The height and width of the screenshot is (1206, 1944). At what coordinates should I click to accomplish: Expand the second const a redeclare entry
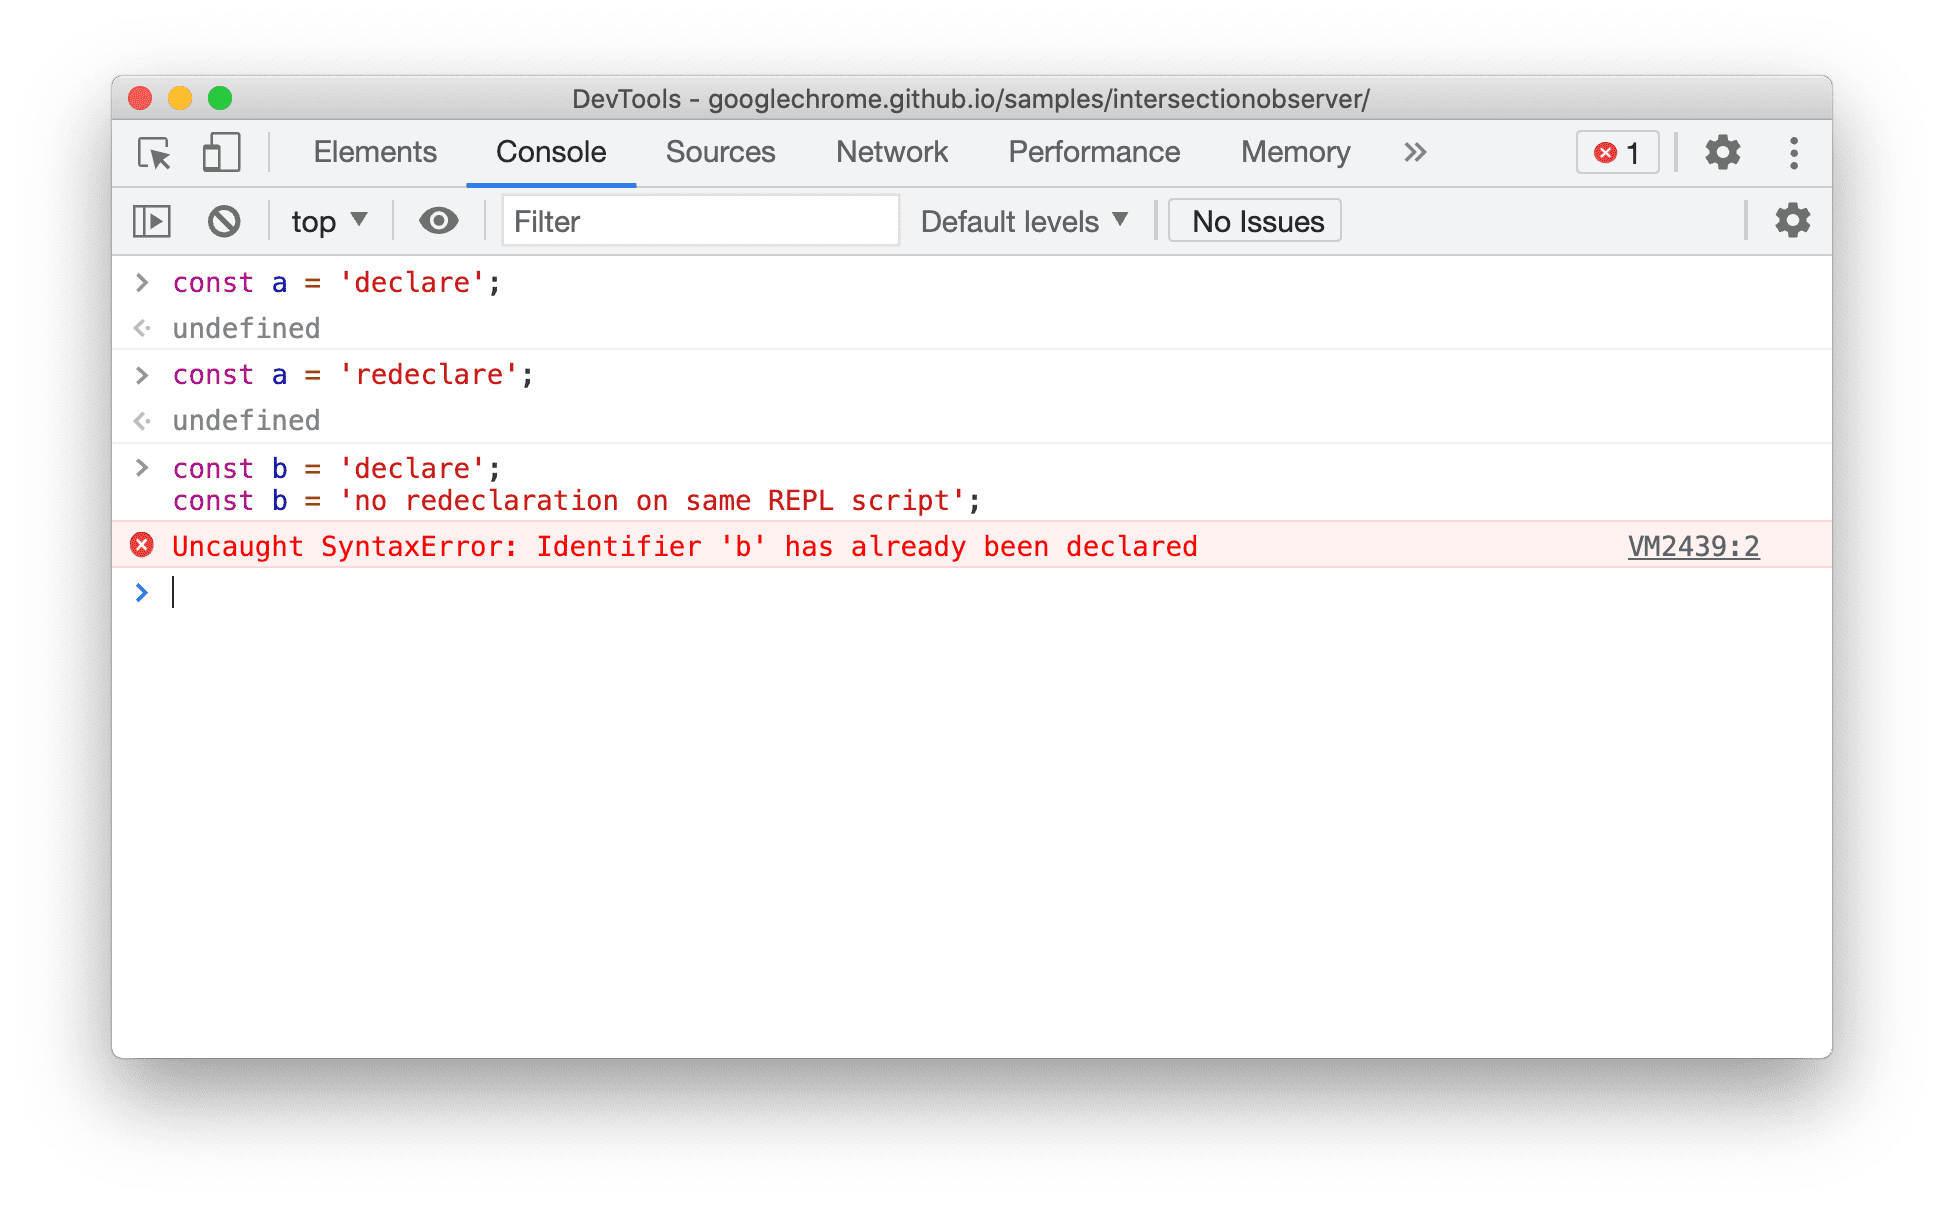pos(142,374)
